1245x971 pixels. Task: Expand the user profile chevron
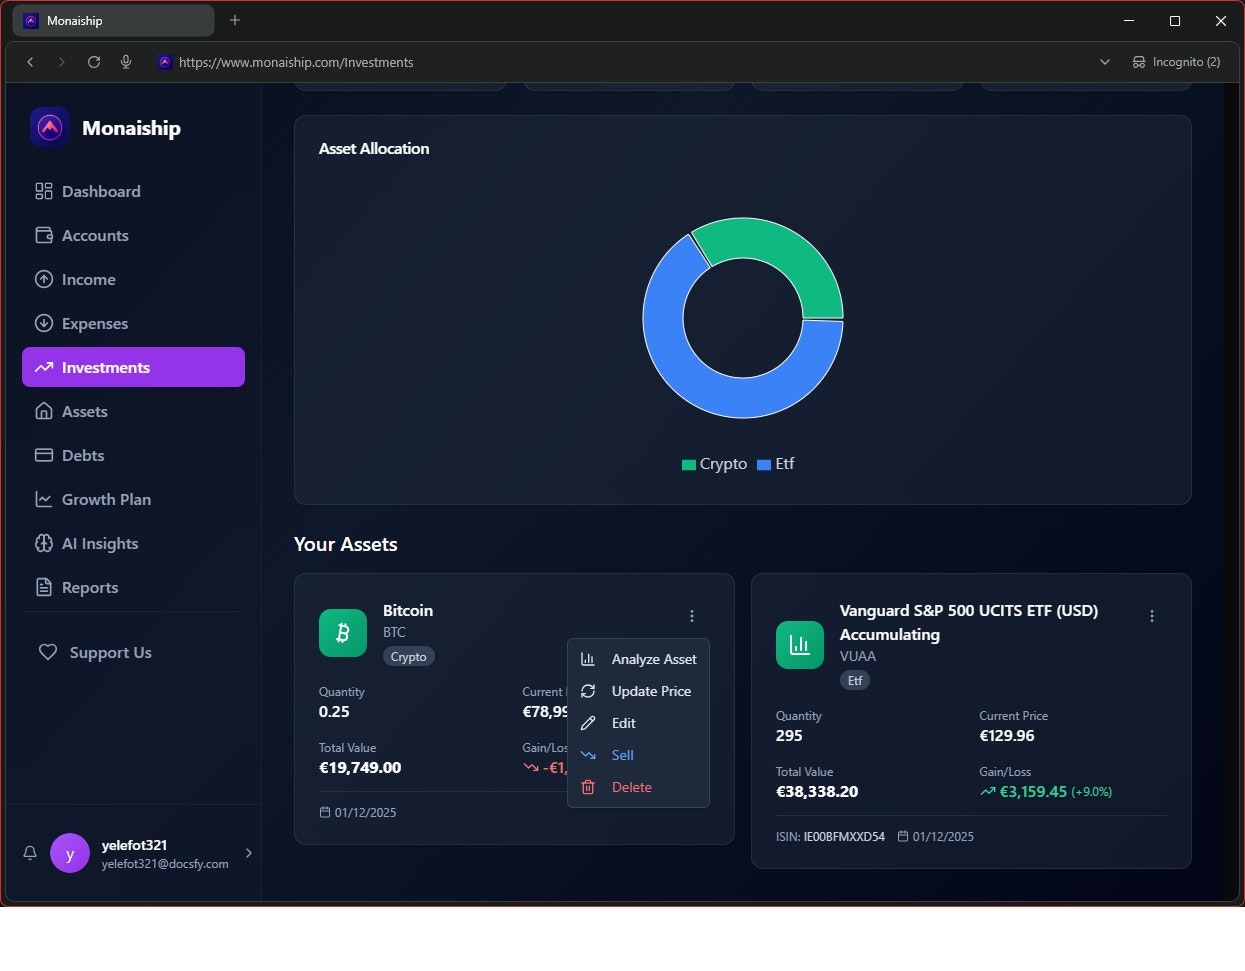[x=249, y=853]
